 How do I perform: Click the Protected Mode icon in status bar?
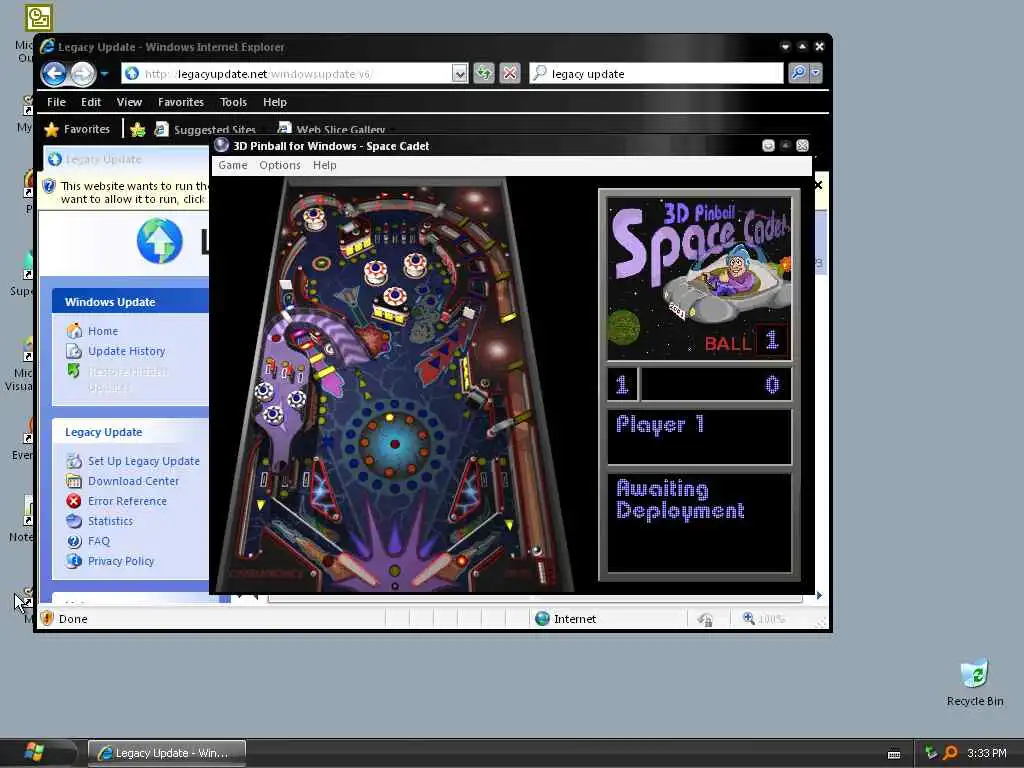705,619
